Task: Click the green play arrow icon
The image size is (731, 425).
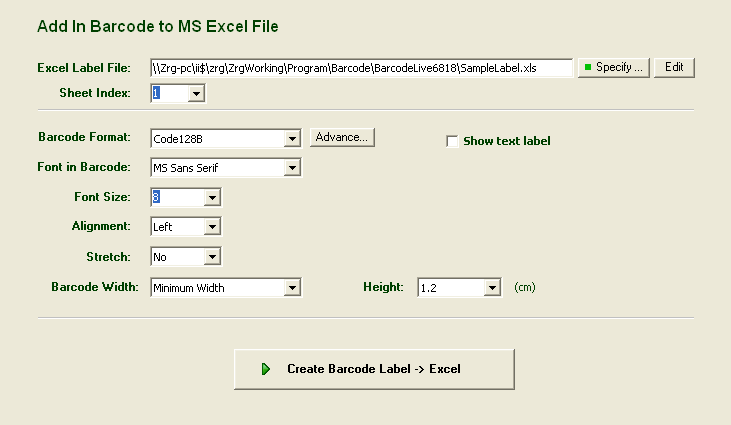Action: tap(266, 369)
